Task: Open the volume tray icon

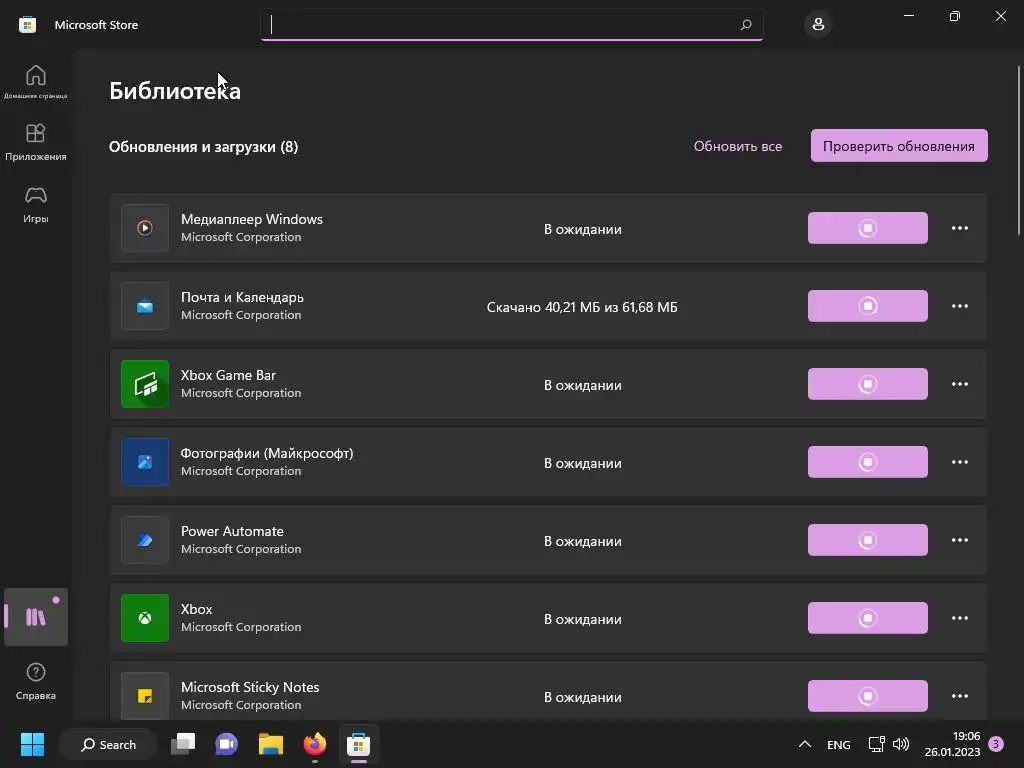Action: pyautogui.click(x=901, y=744)
